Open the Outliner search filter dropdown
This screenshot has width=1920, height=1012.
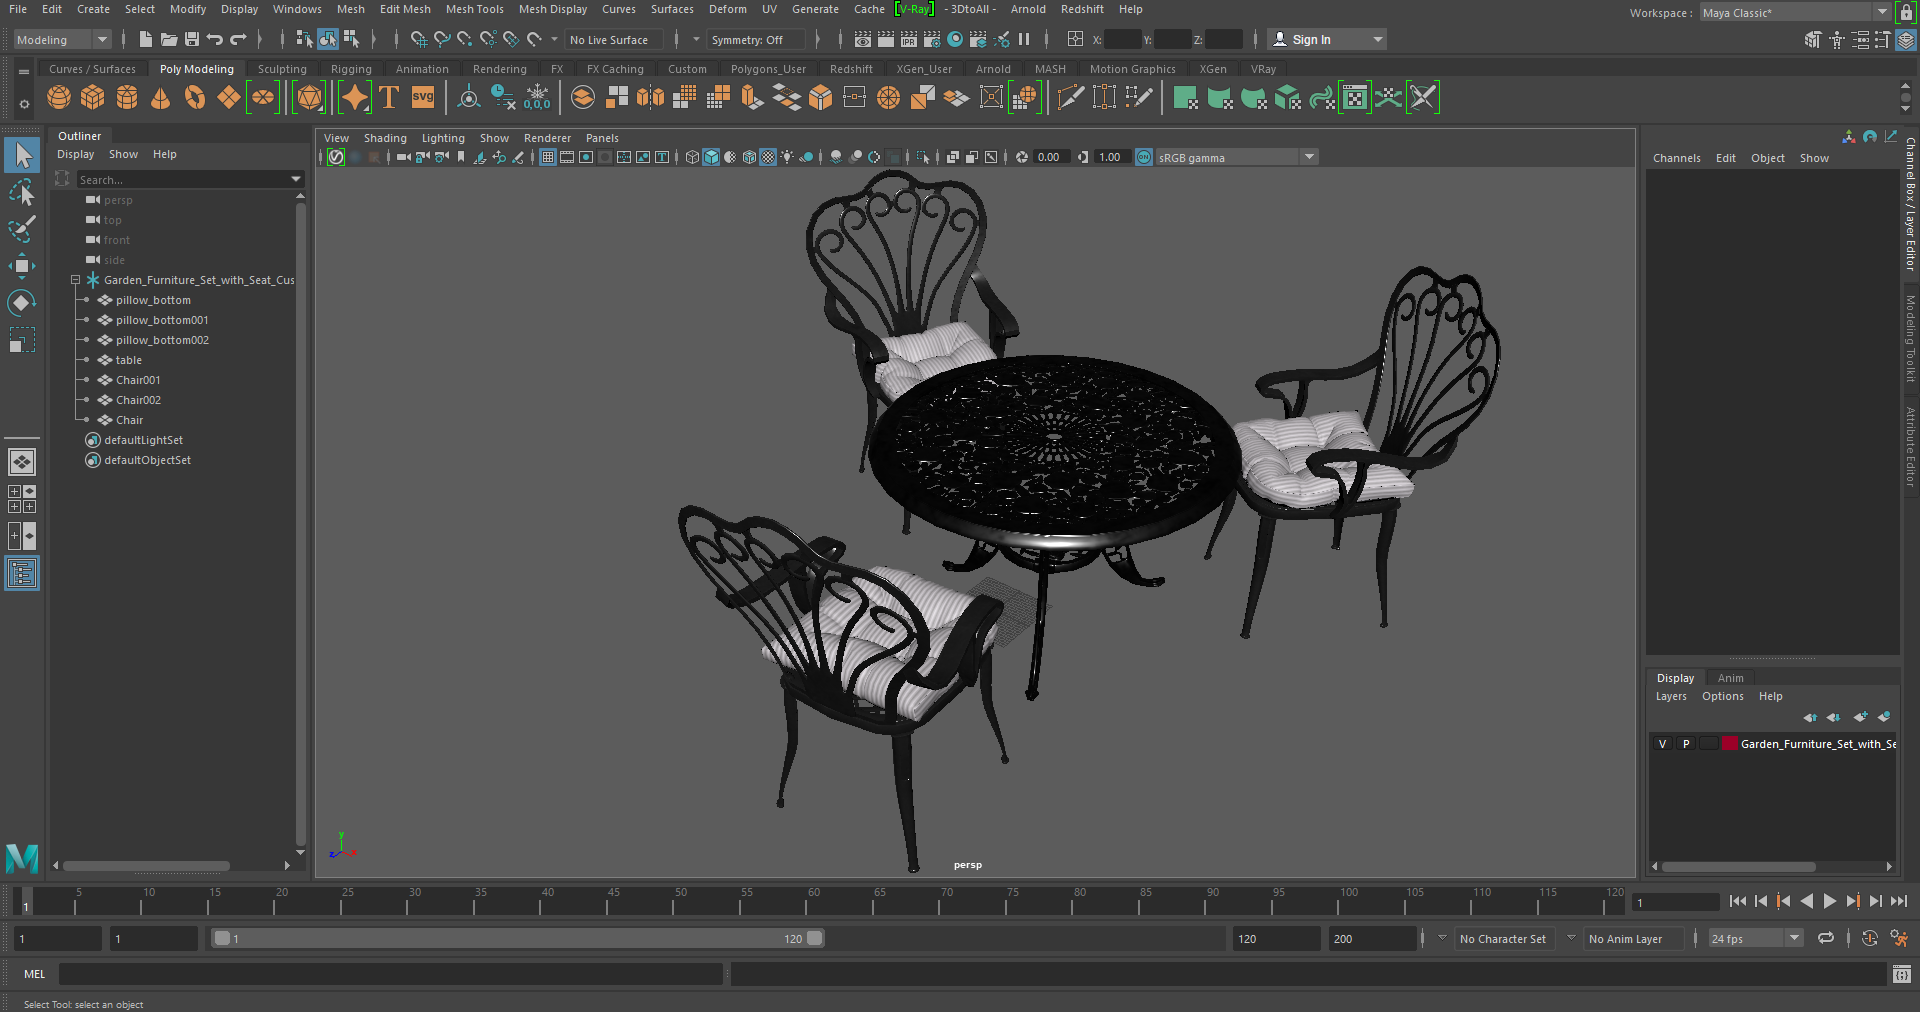[296, 179]
